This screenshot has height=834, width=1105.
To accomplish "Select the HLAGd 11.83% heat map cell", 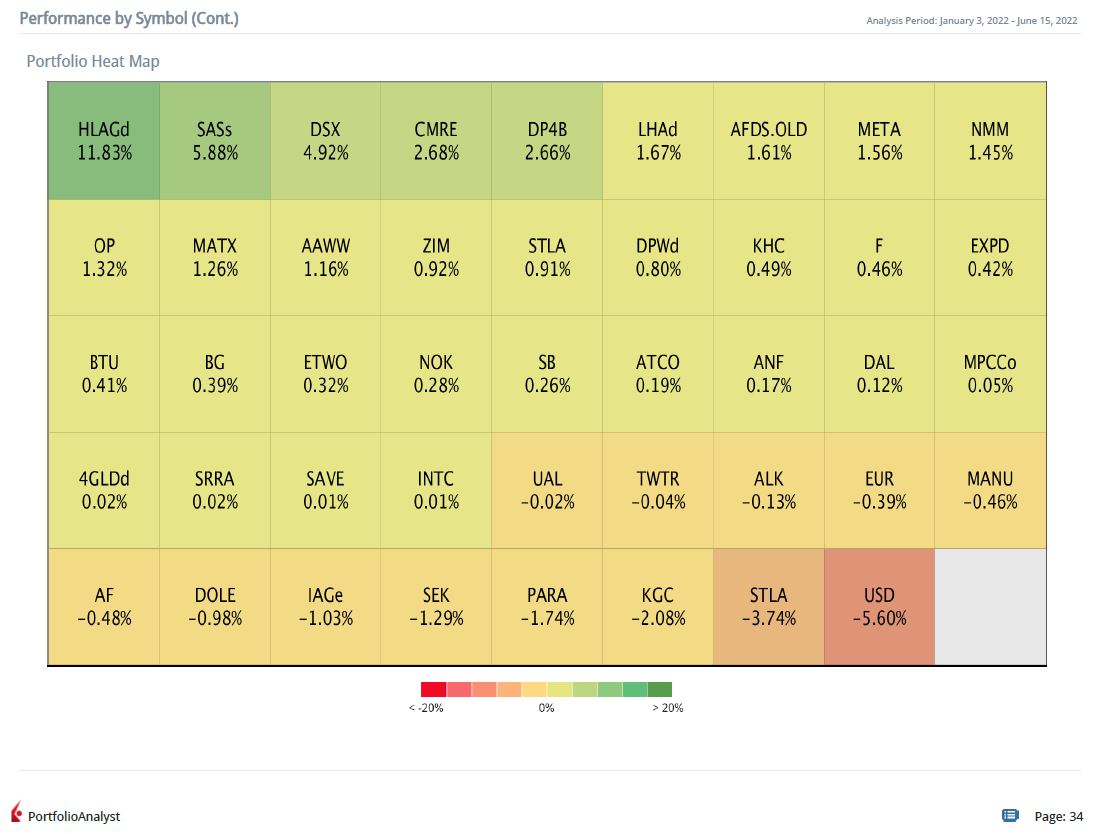I will [x=104, y=141].
